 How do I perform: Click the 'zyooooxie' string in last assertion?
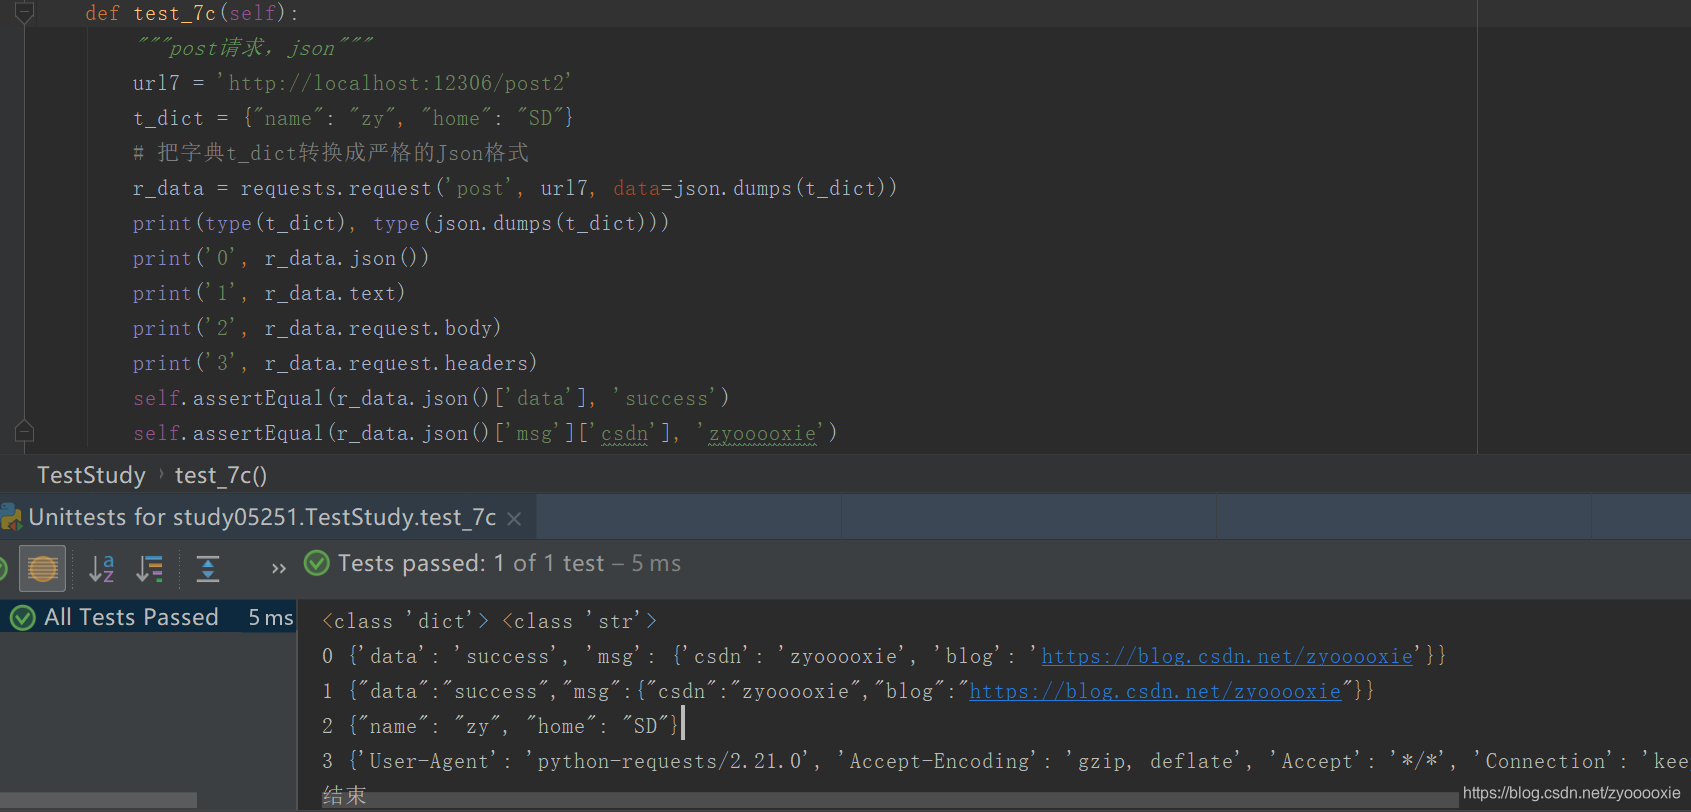pyautogui.click(x=762, y=433)
